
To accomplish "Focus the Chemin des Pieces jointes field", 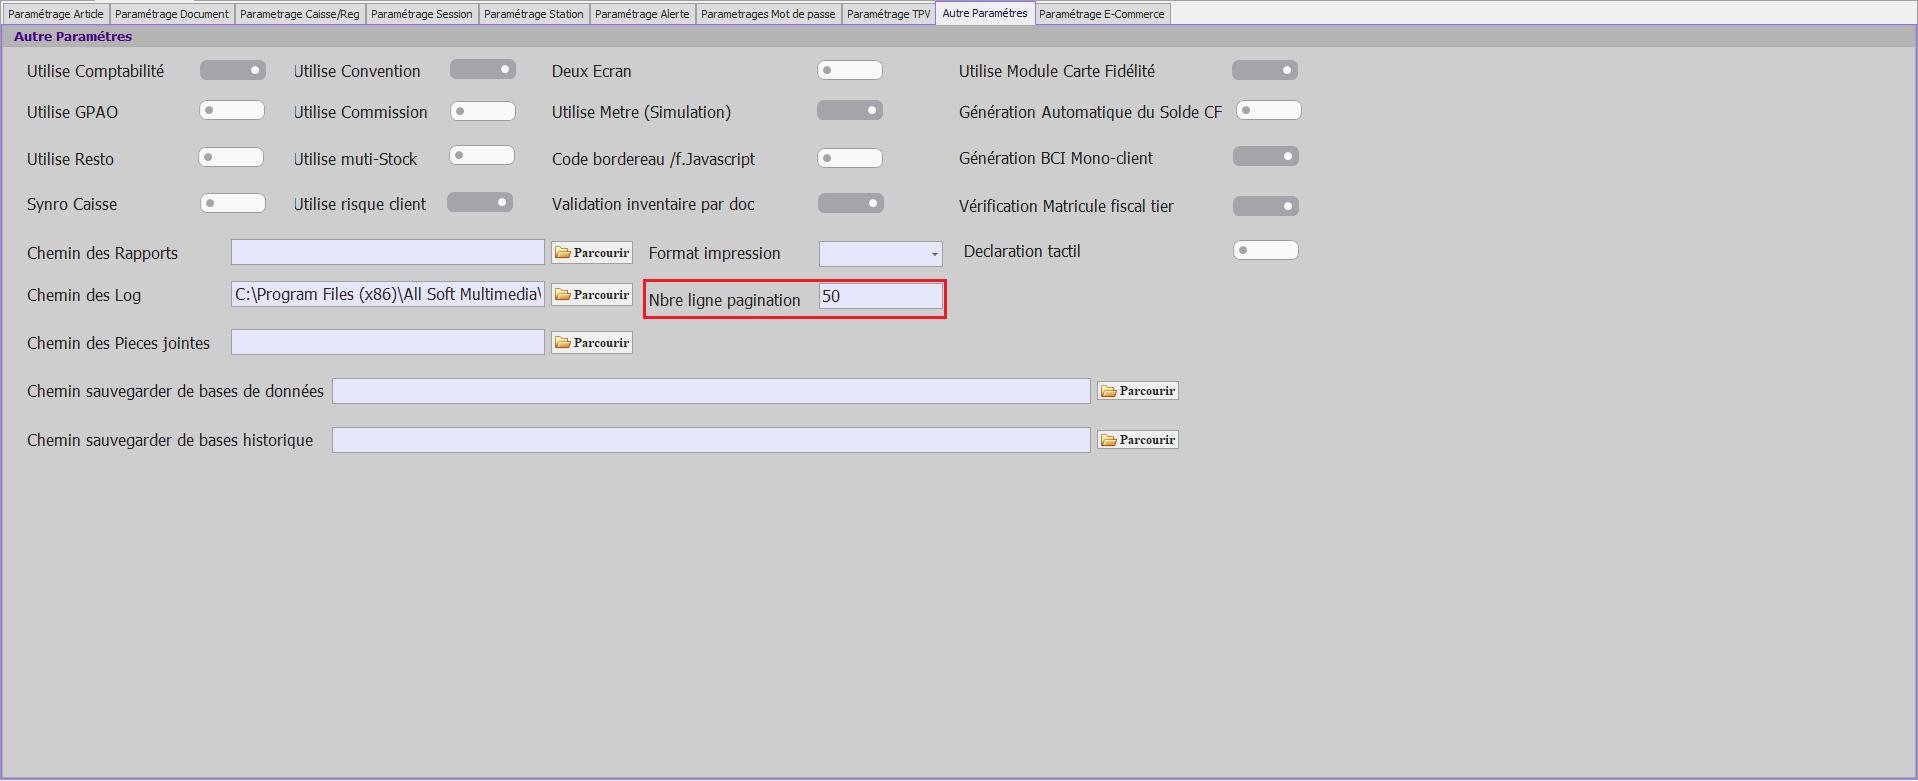I will coord(388,342).
